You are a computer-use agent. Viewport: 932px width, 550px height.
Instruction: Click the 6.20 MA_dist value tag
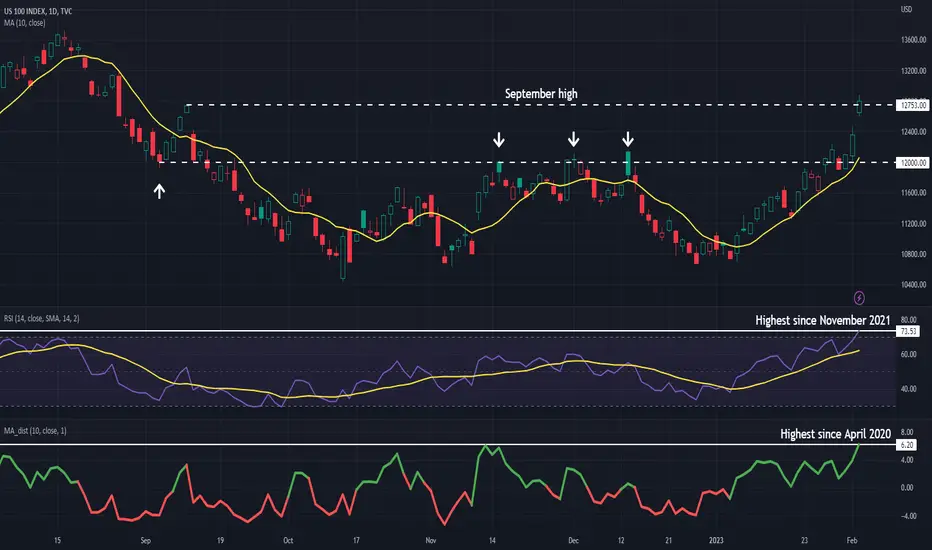pos(906,445)
